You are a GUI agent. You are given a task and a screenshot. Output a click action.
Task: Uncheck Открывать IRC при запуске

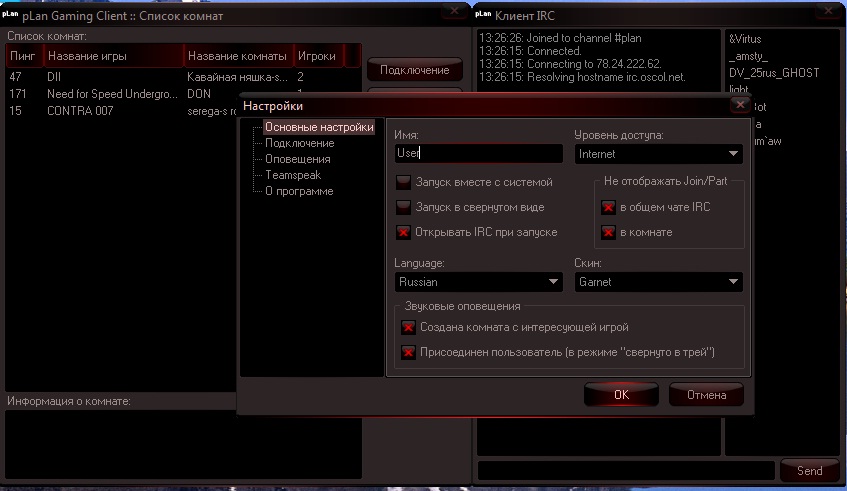(404, 232)
